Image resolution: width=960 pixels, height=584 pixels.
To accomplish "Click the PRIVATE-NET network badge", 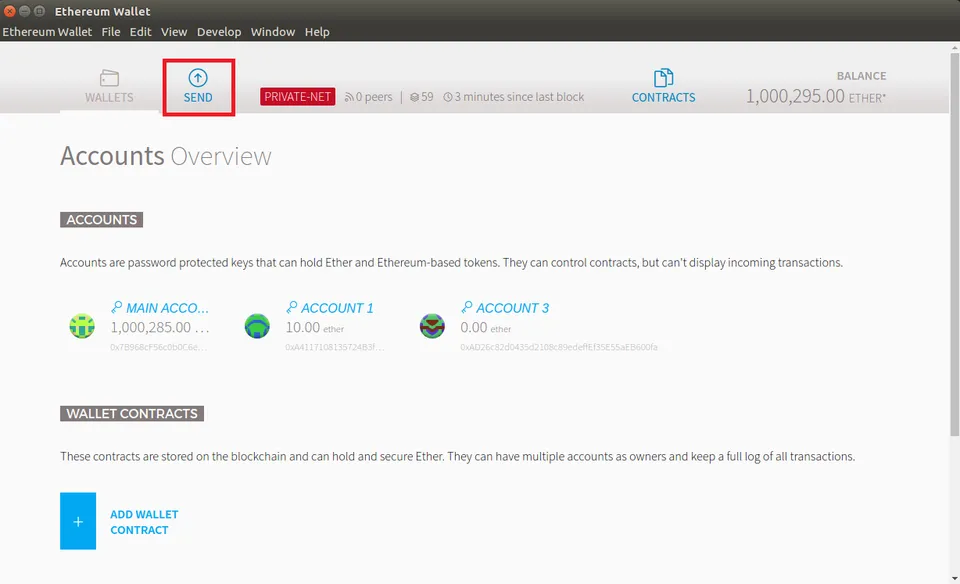I will click(x=298, y=97).
